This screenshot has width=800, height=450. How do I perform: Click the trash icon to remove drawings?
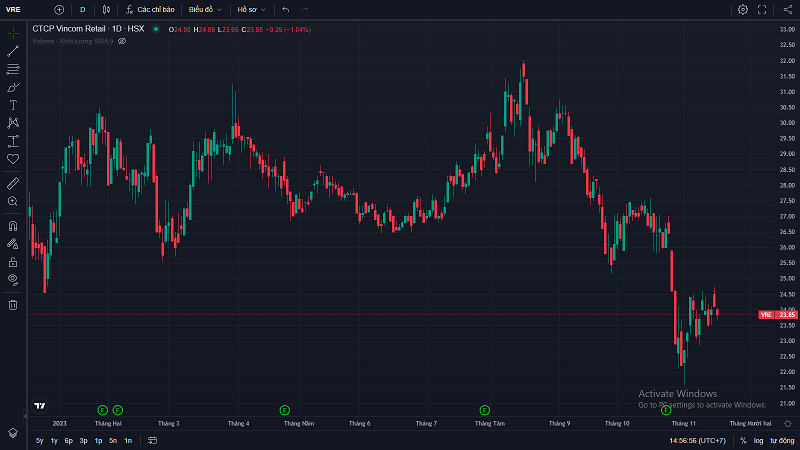(13, 304)
